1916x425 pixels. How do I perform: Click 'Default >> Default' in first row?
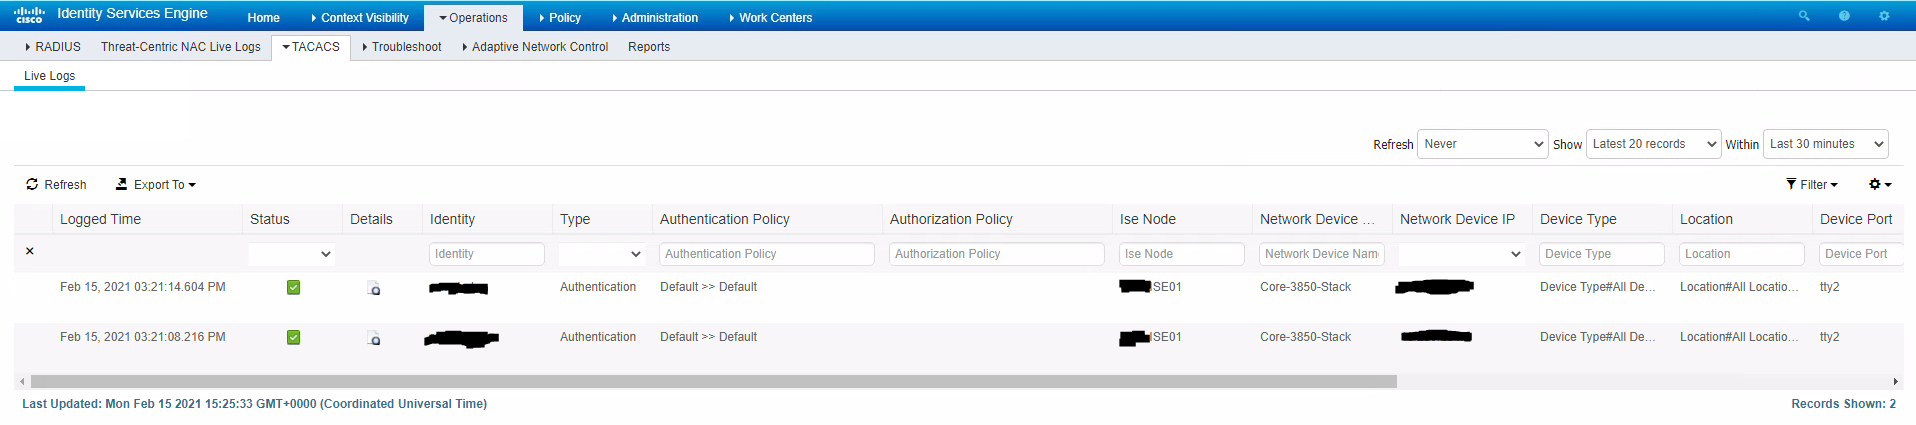(x=708, y=287)
